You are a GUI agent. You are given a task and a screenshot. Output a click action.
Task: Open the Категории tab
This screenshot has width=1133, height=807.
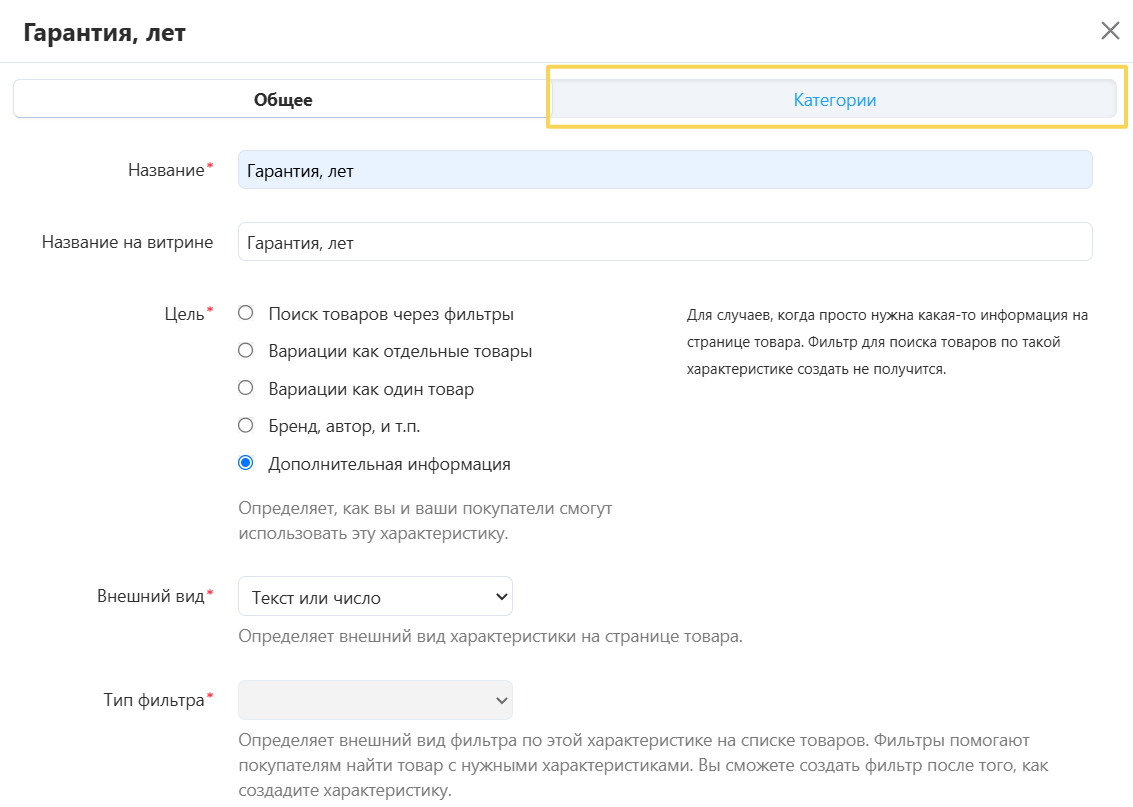pyautogui.click(x=834, y=100)
